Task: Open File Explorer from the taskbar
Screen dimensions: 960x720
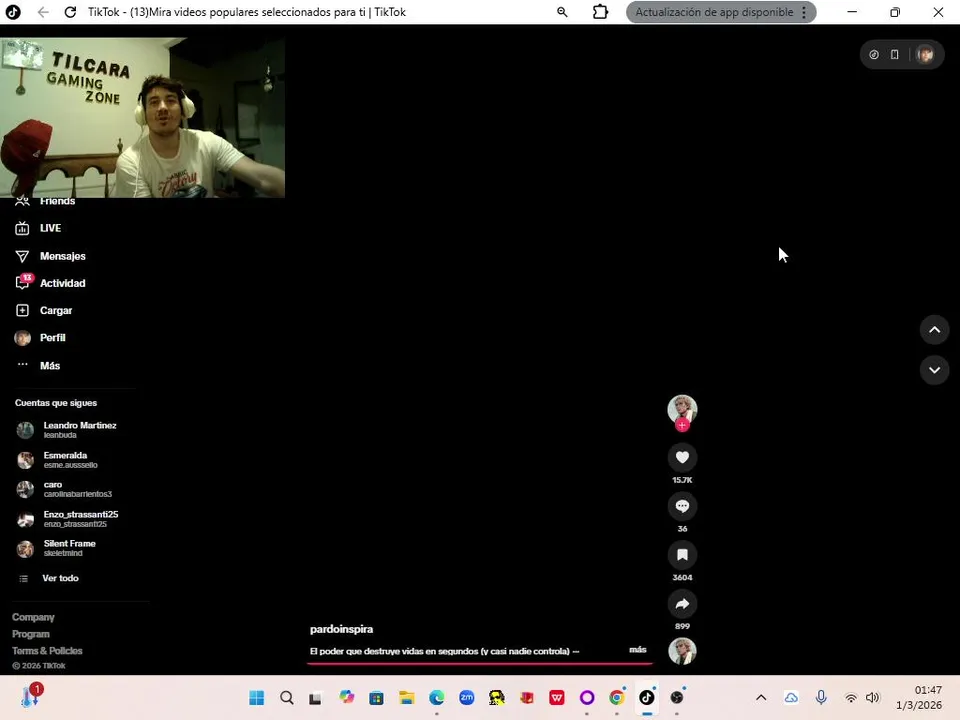Action: 407,697
